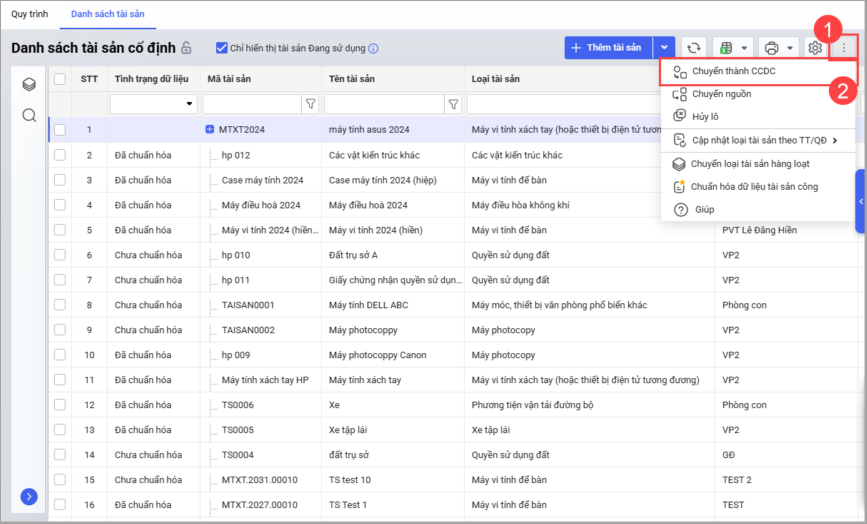Click asset name máy tính asus 2024
Viewport: 867px width, 524px height.
(369, 130)
